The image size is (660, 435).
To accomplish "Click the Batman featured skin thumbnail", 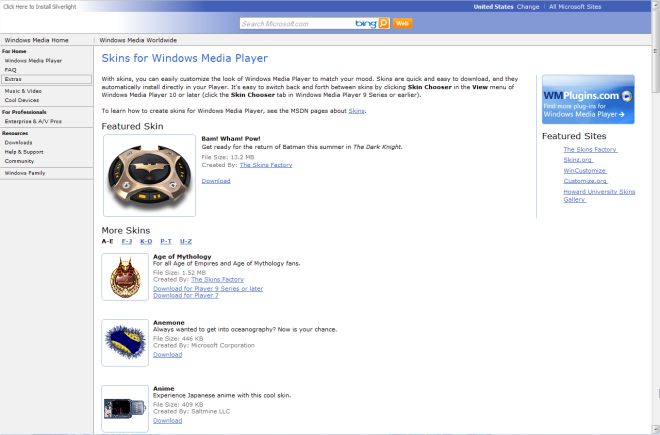I will [x=149, y=175].
